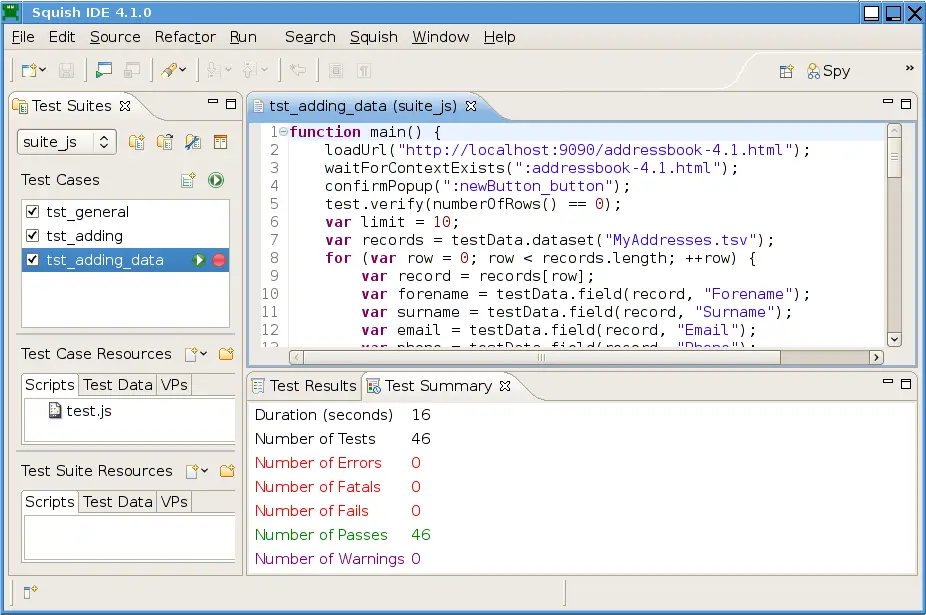
Task: Open the Run menu
Action: click(x=243, y=37)
